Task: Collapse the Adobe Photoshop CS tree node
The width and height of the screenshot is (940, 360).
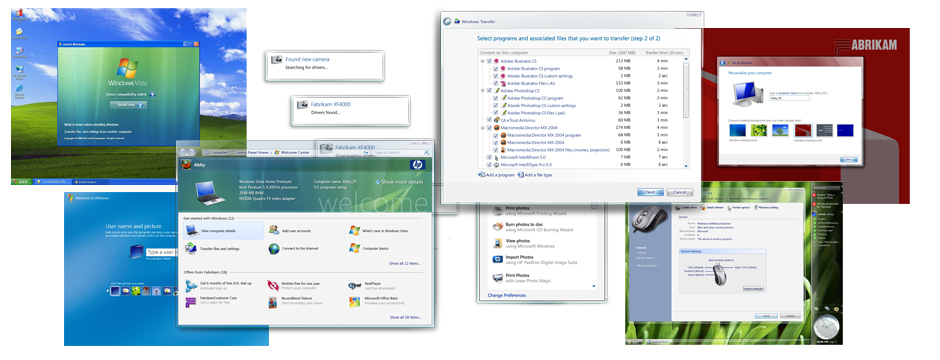Action: (482, 90)
